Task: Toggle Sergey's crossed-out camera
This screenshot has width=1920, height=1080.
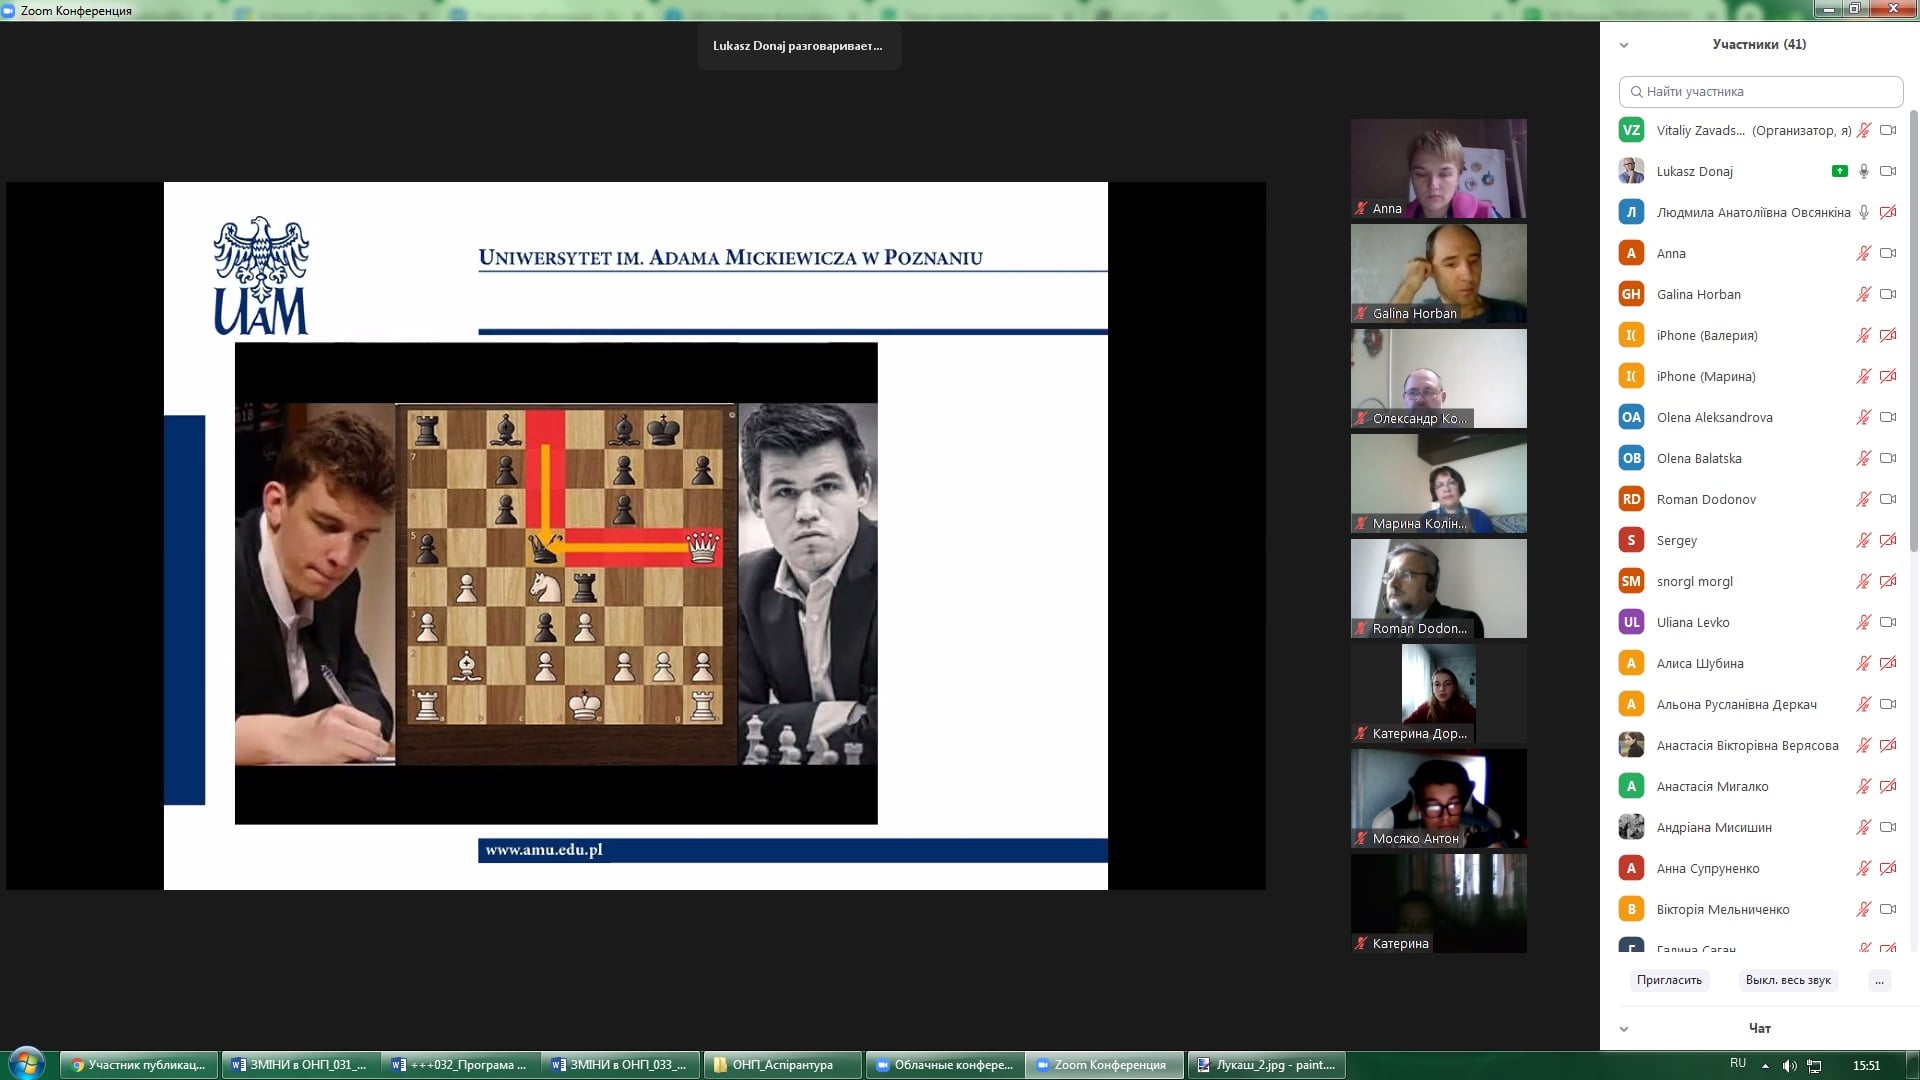Action: 1888,540
